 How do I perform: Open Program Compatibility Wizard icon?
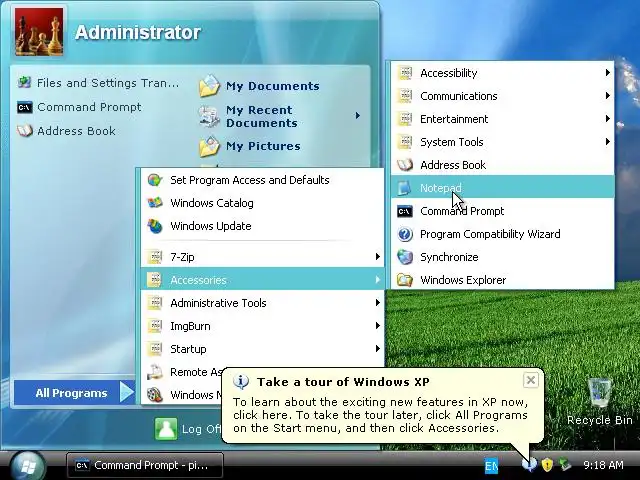(405, 234)
